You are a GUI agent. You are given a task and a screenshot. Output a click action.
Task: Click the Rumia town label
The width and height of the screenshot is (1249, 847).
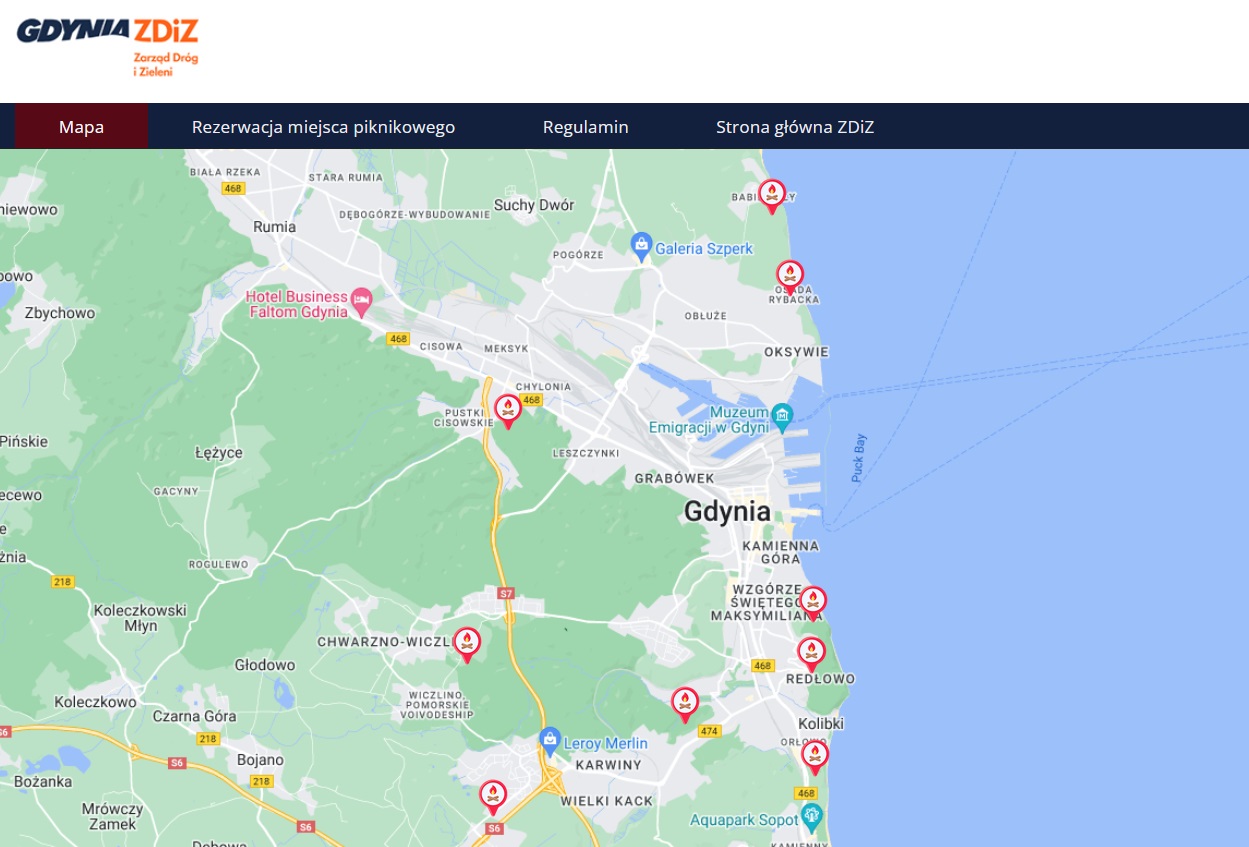pos(274,227)
